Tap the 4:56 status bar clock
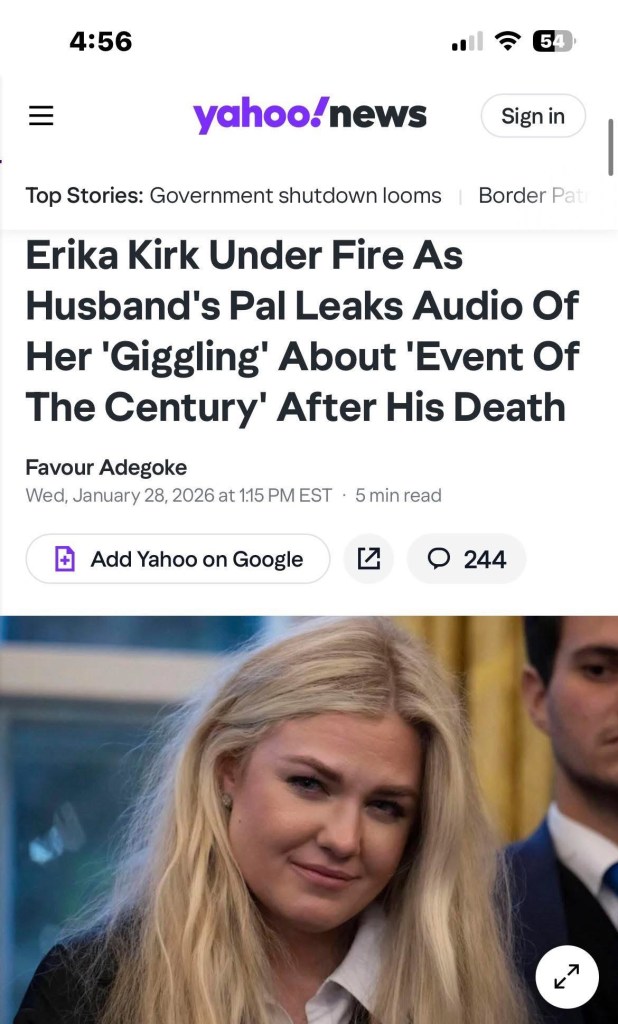The height and width of the screenshot is (1024, 618). tap(101, 42)
